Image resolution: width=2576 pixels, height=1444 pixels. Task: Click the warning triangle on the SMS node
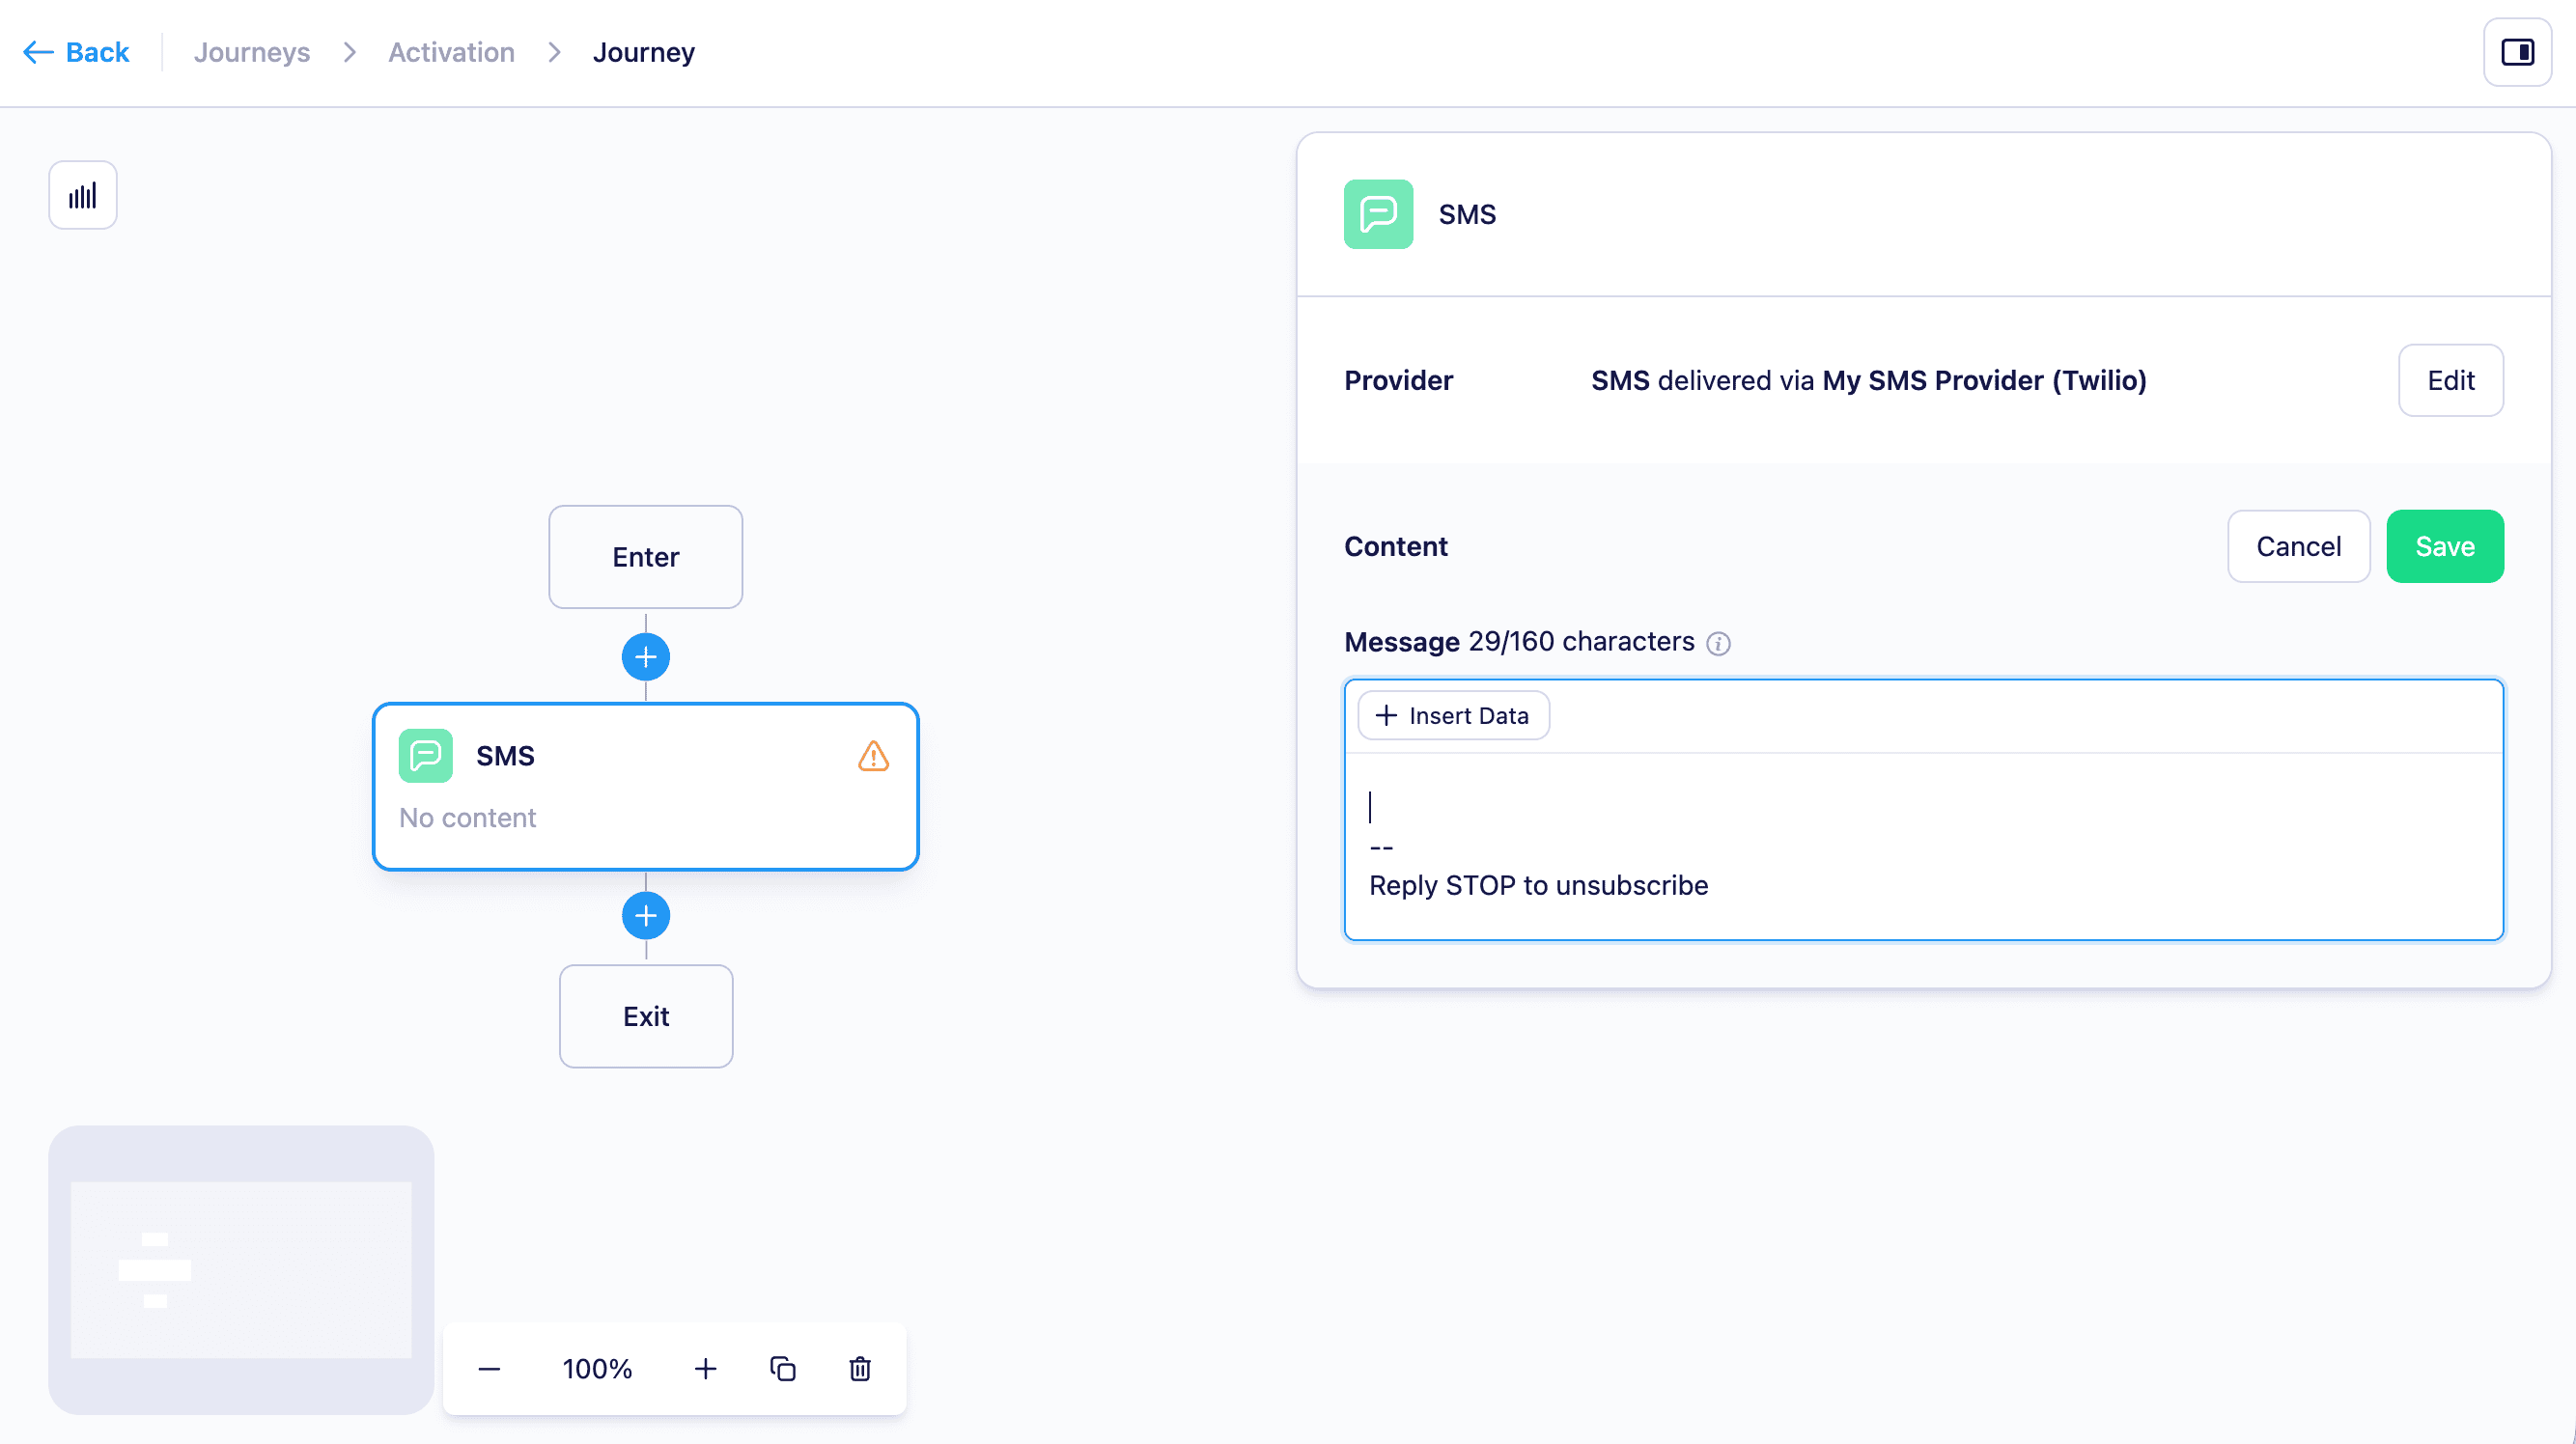pos(873,757)
